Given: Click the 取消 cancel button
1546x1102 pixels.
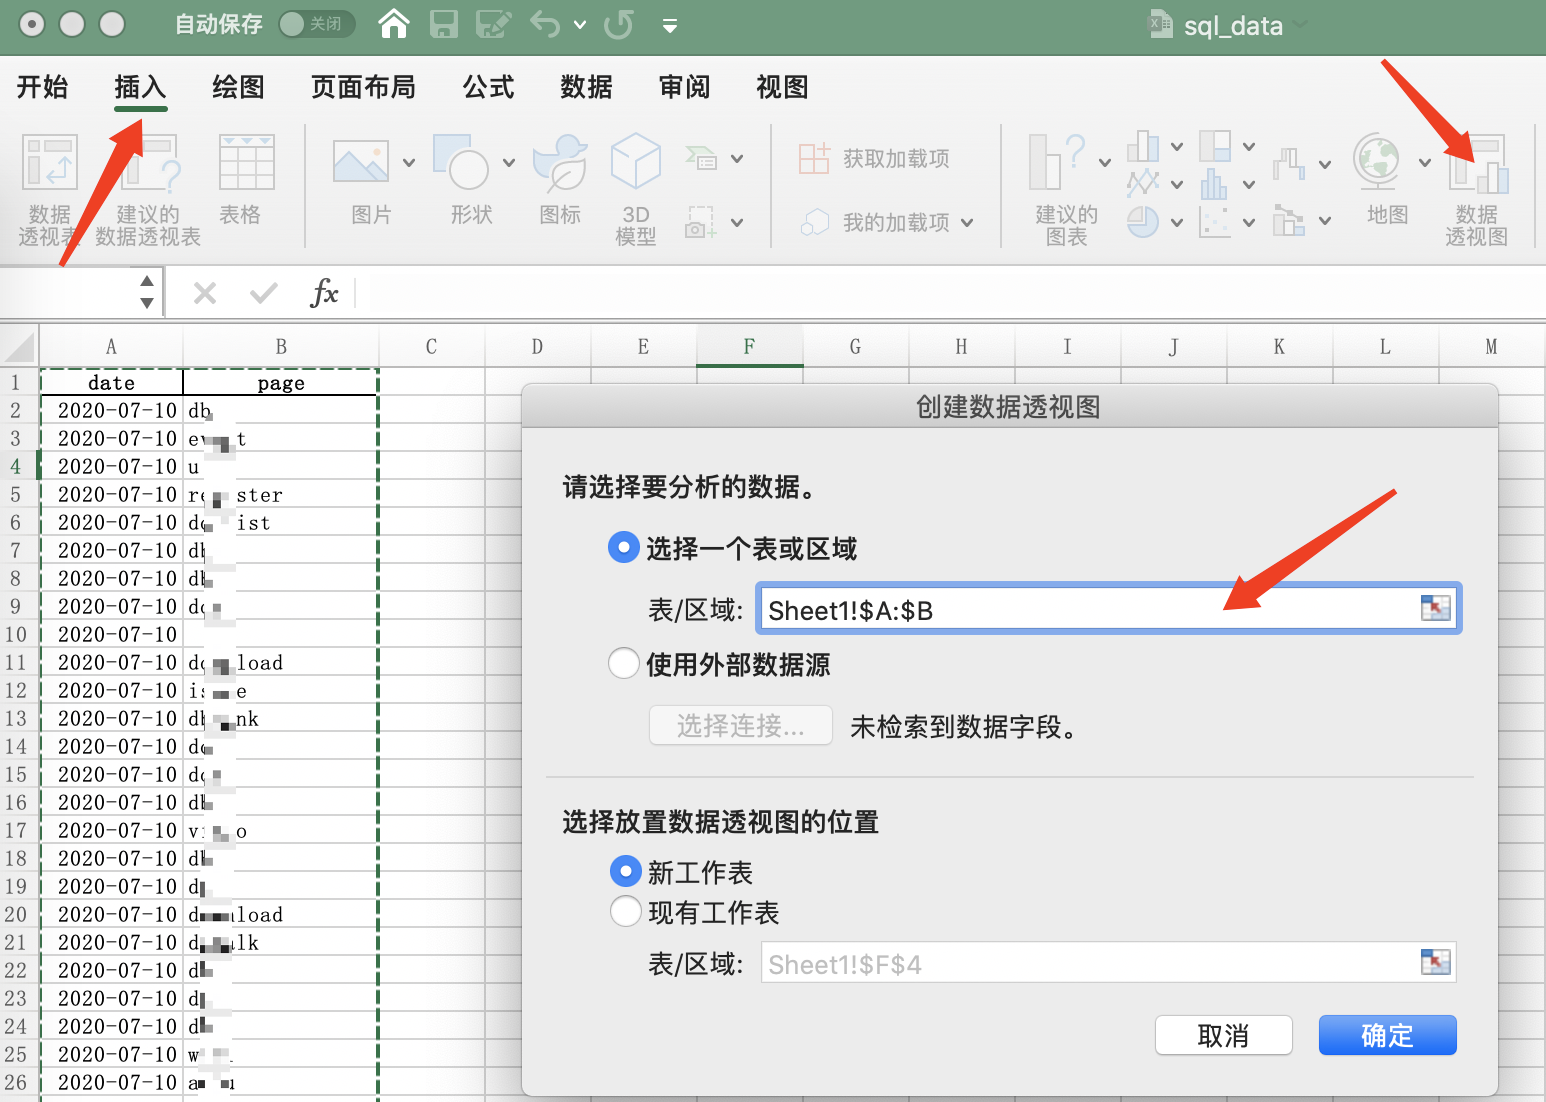Looking at the screenshot, I should pyautogui.click(x=1223, y=1036).
